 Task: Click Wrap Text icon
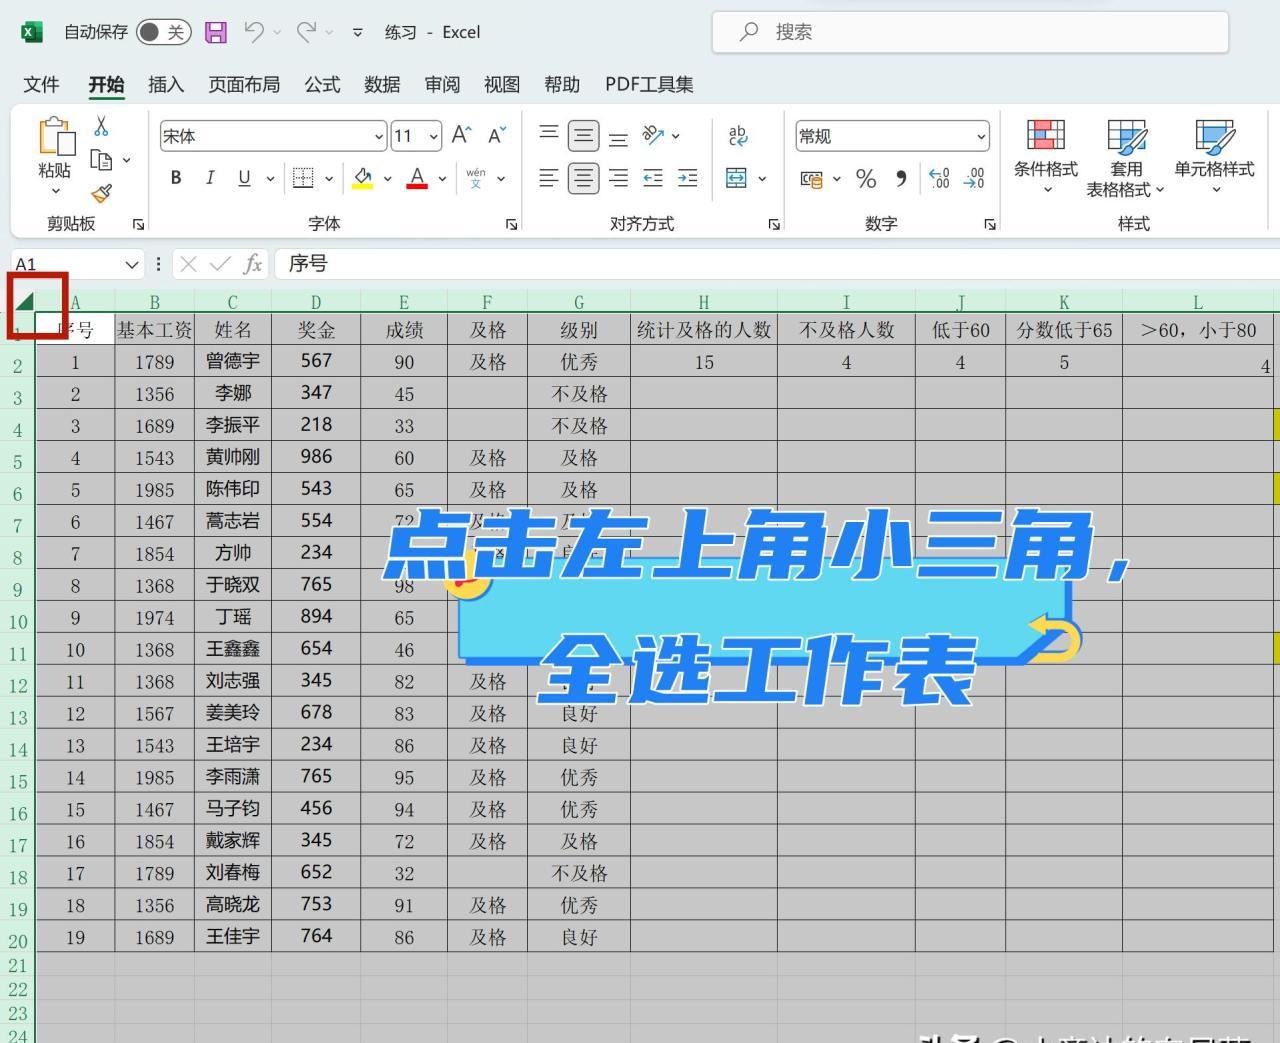(x=738, y=135)
